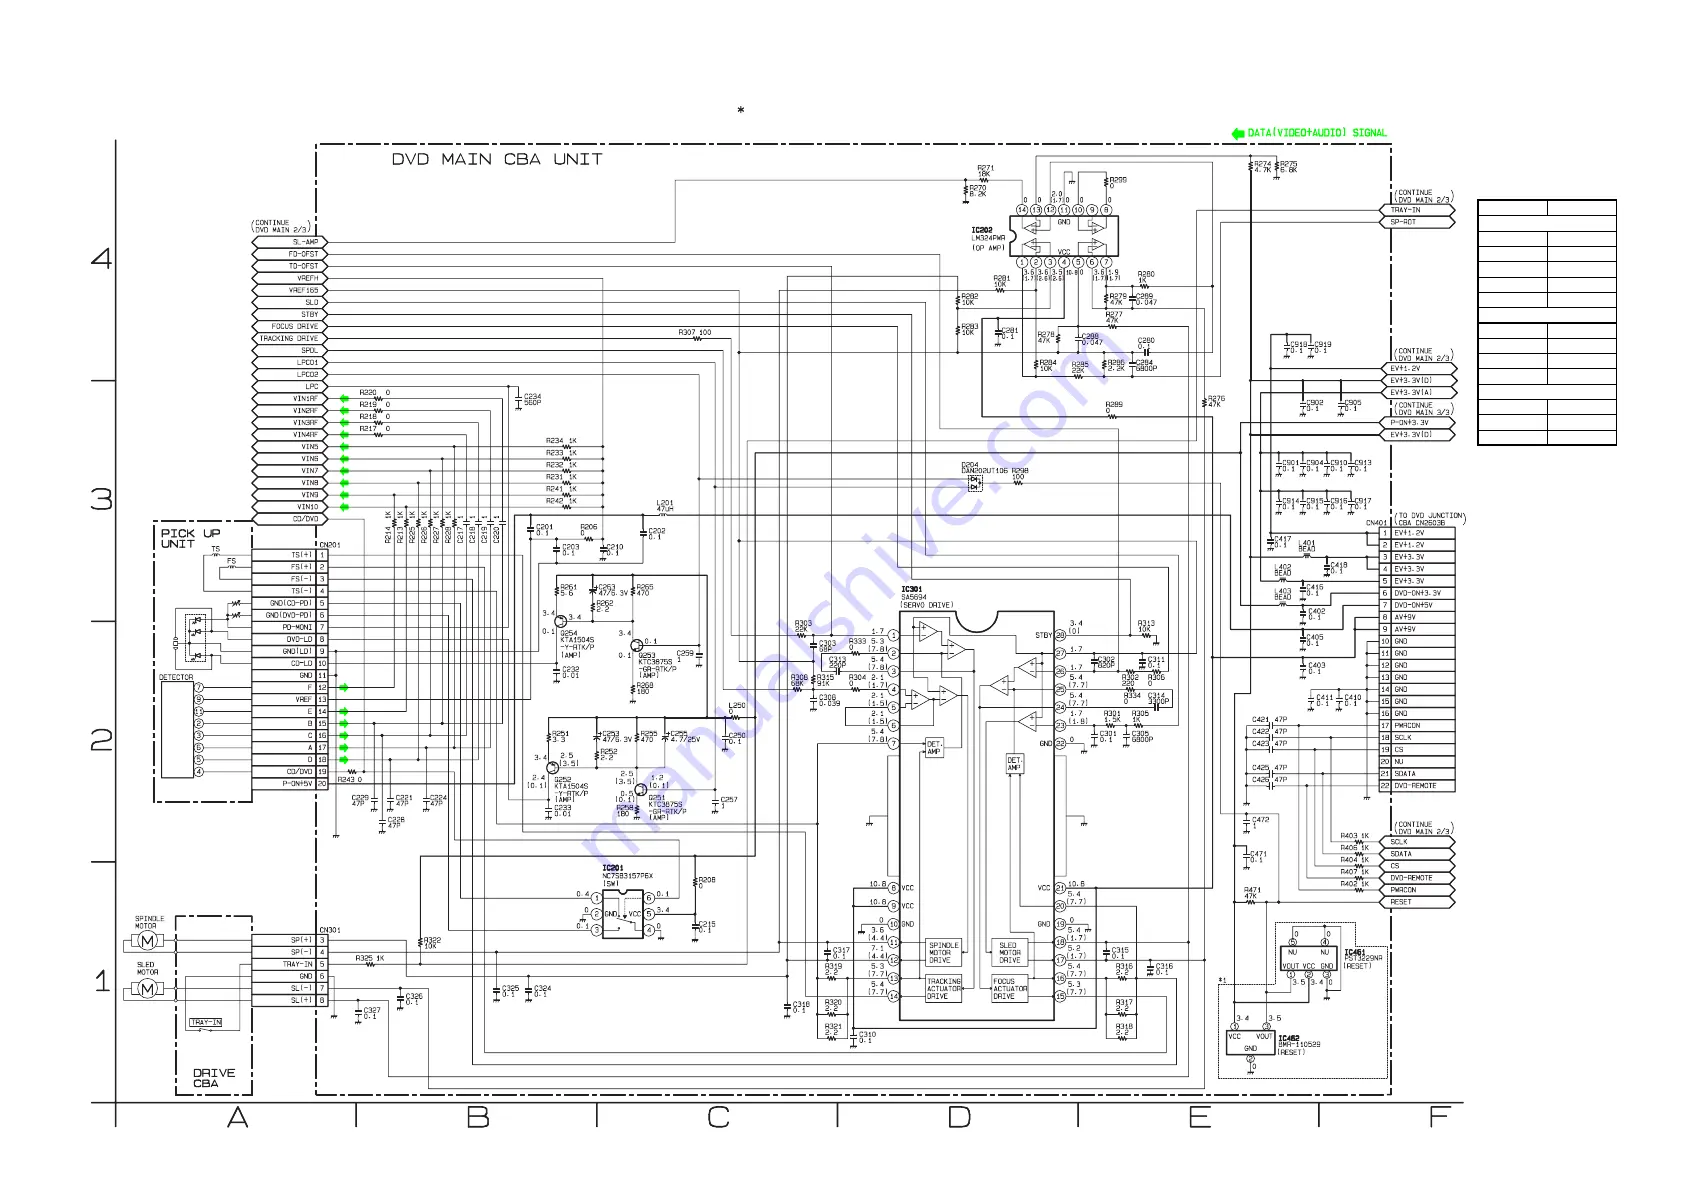1701x1191 pixels.
Task: Click the Q251 KTC3875S transistor label
Action: point(667,807)
